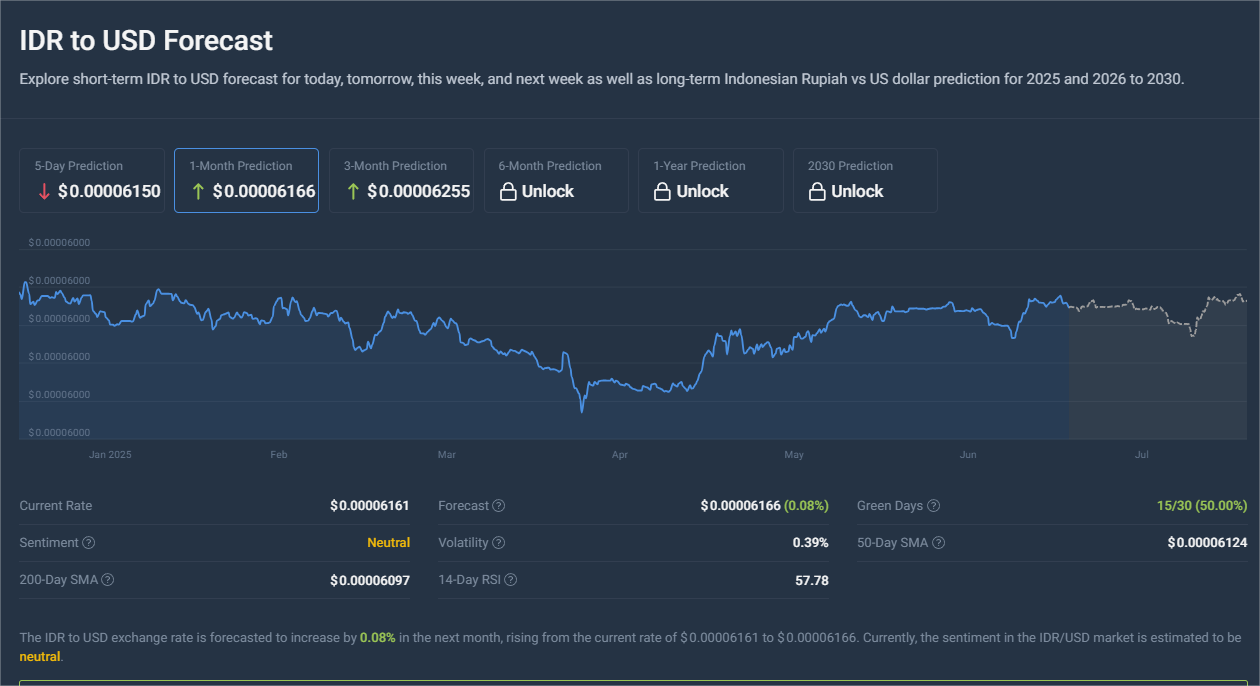1260x686 pixels.
Task: Unlock the 1-Year Prediction
Action: pyautogui.click(x=710, y=180)
